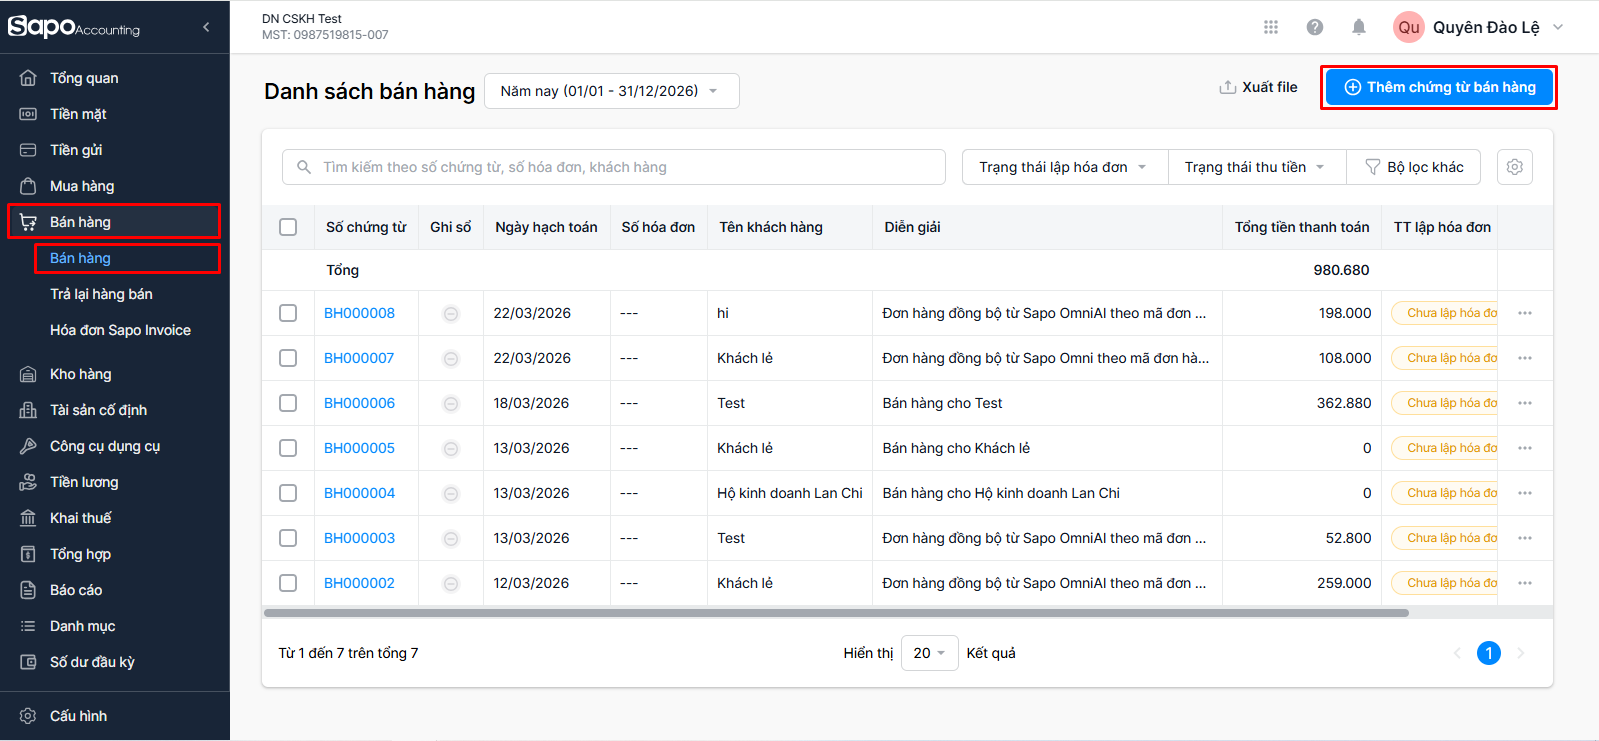
Task: Open the apps grid icon
Action: click(1271, 27)
